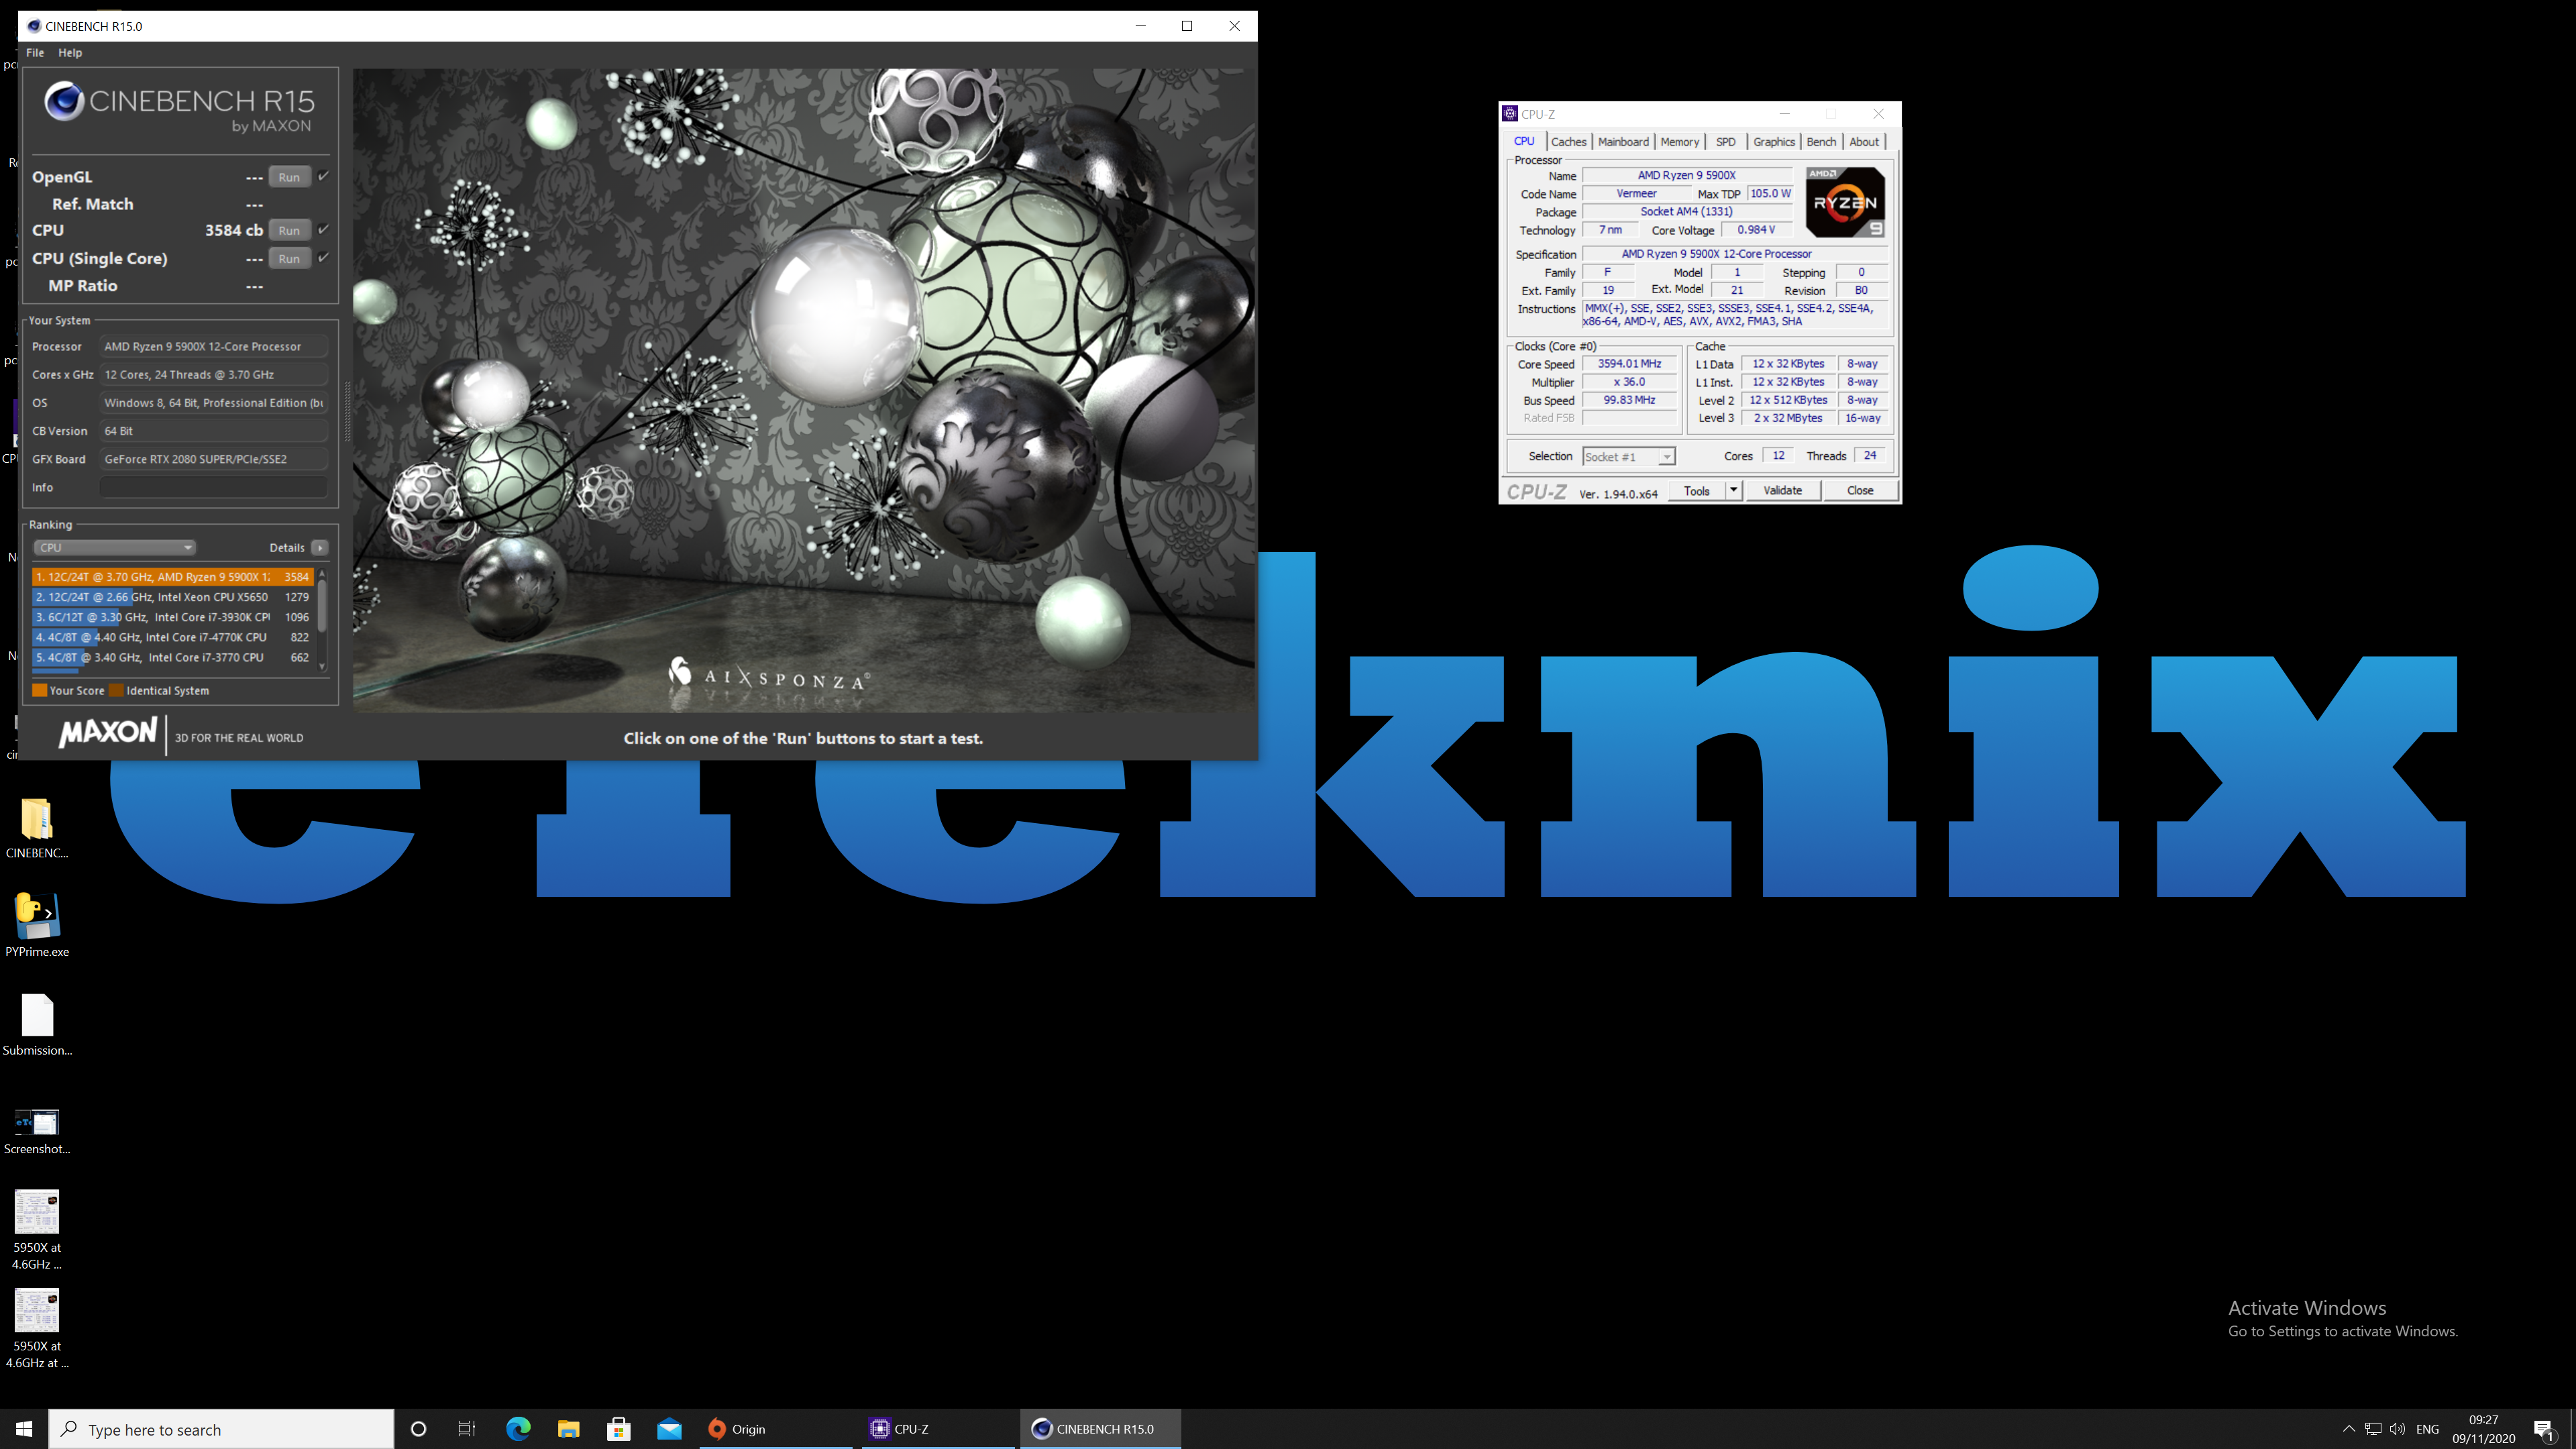Open the Cinebench File menu
Image resolution: width=2576 pixels, height=1449 pixels.
35,52
